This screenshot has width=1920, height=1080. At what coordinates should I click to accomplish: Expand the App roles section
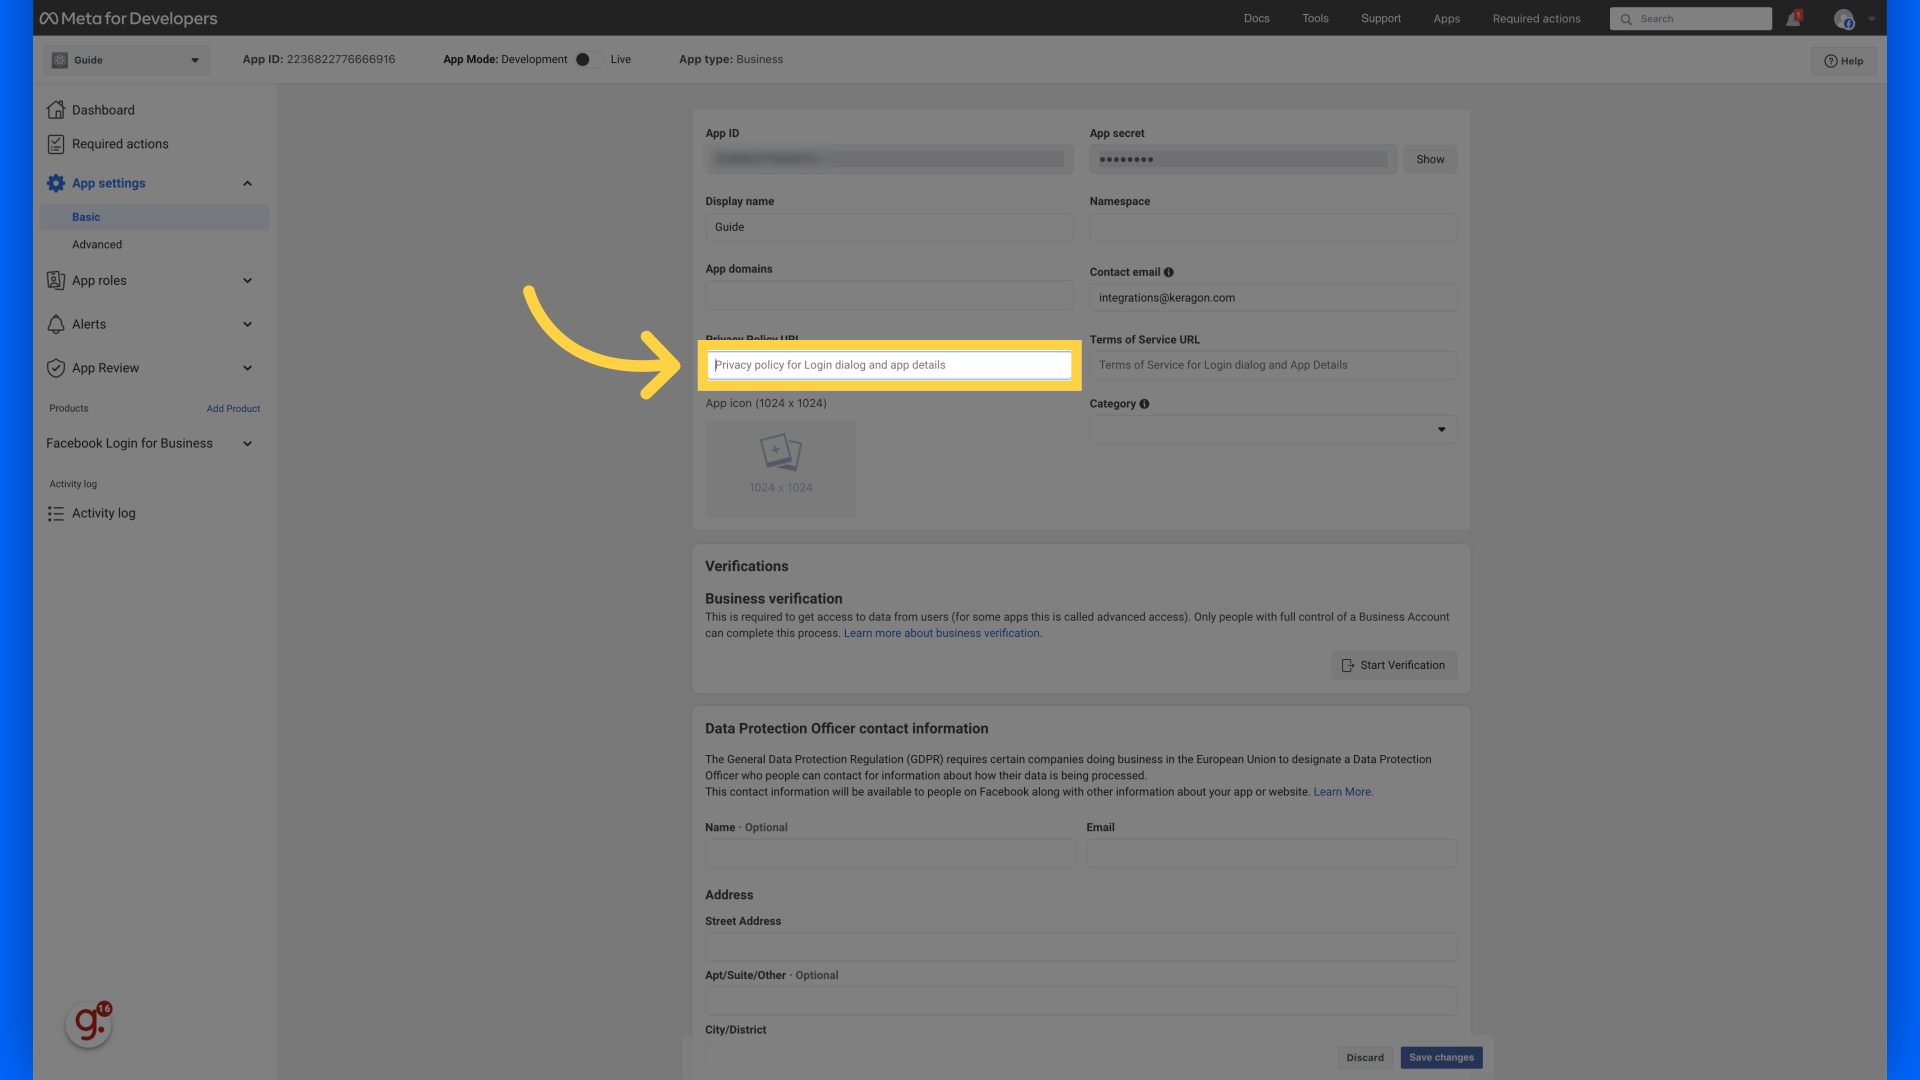(x=248, y=281)
